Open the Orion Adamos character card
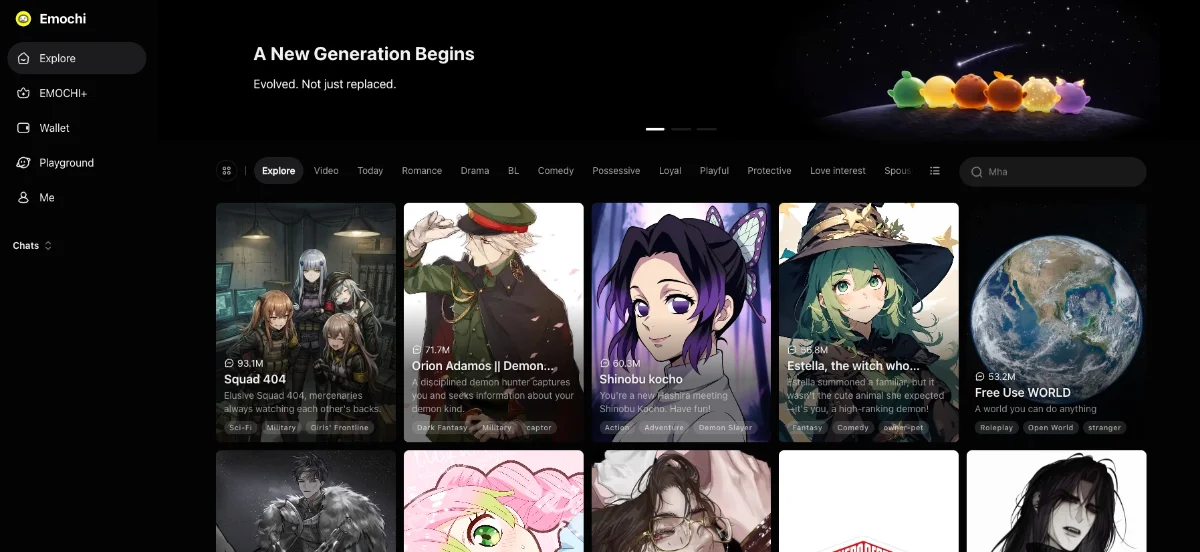The height and width of the screenshot is (552, 1200). click(x=494, y=322)
